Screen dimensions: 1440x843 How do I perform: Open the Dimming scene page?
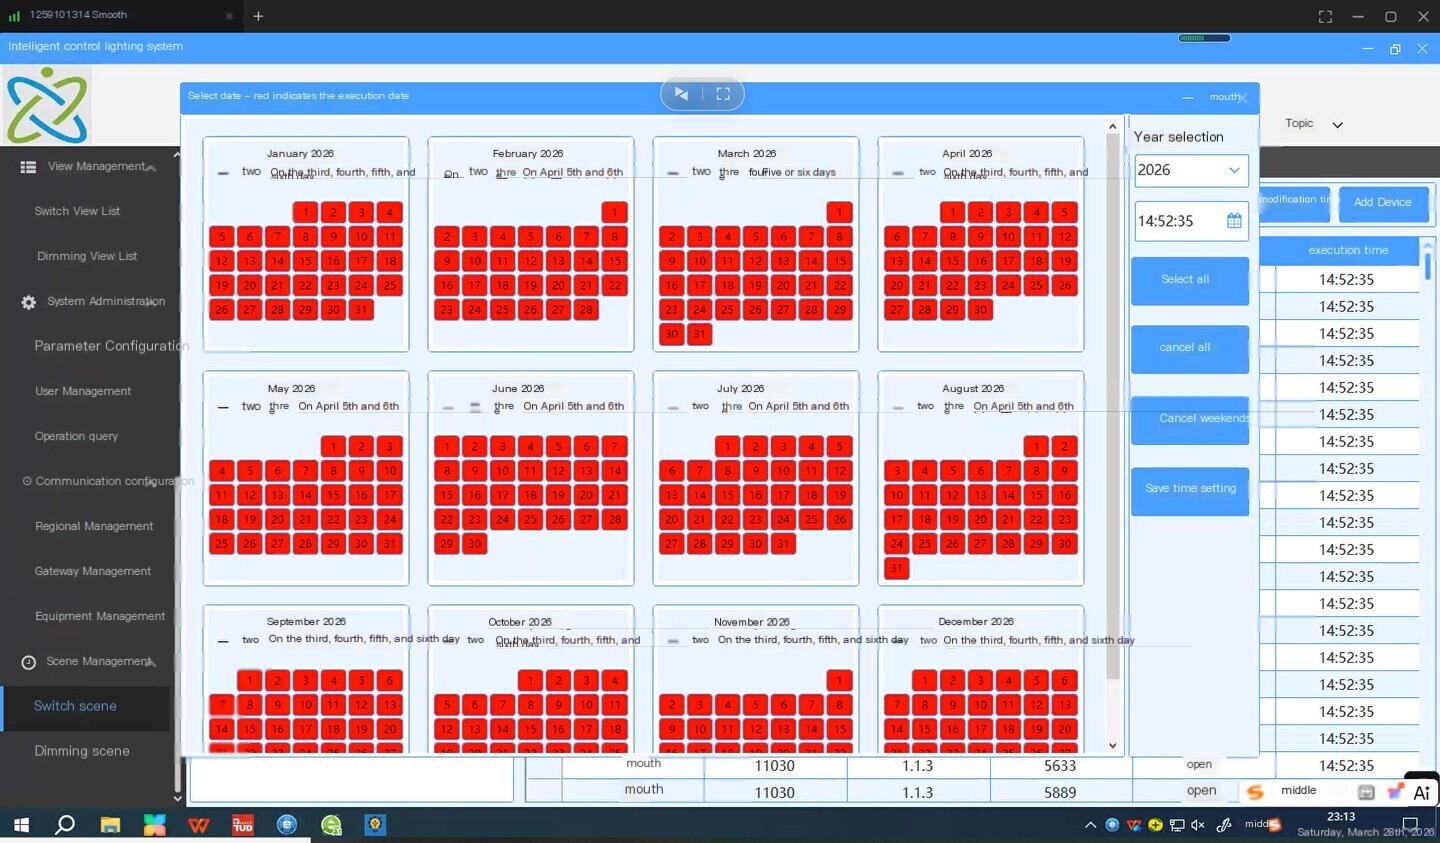[82, 751]
